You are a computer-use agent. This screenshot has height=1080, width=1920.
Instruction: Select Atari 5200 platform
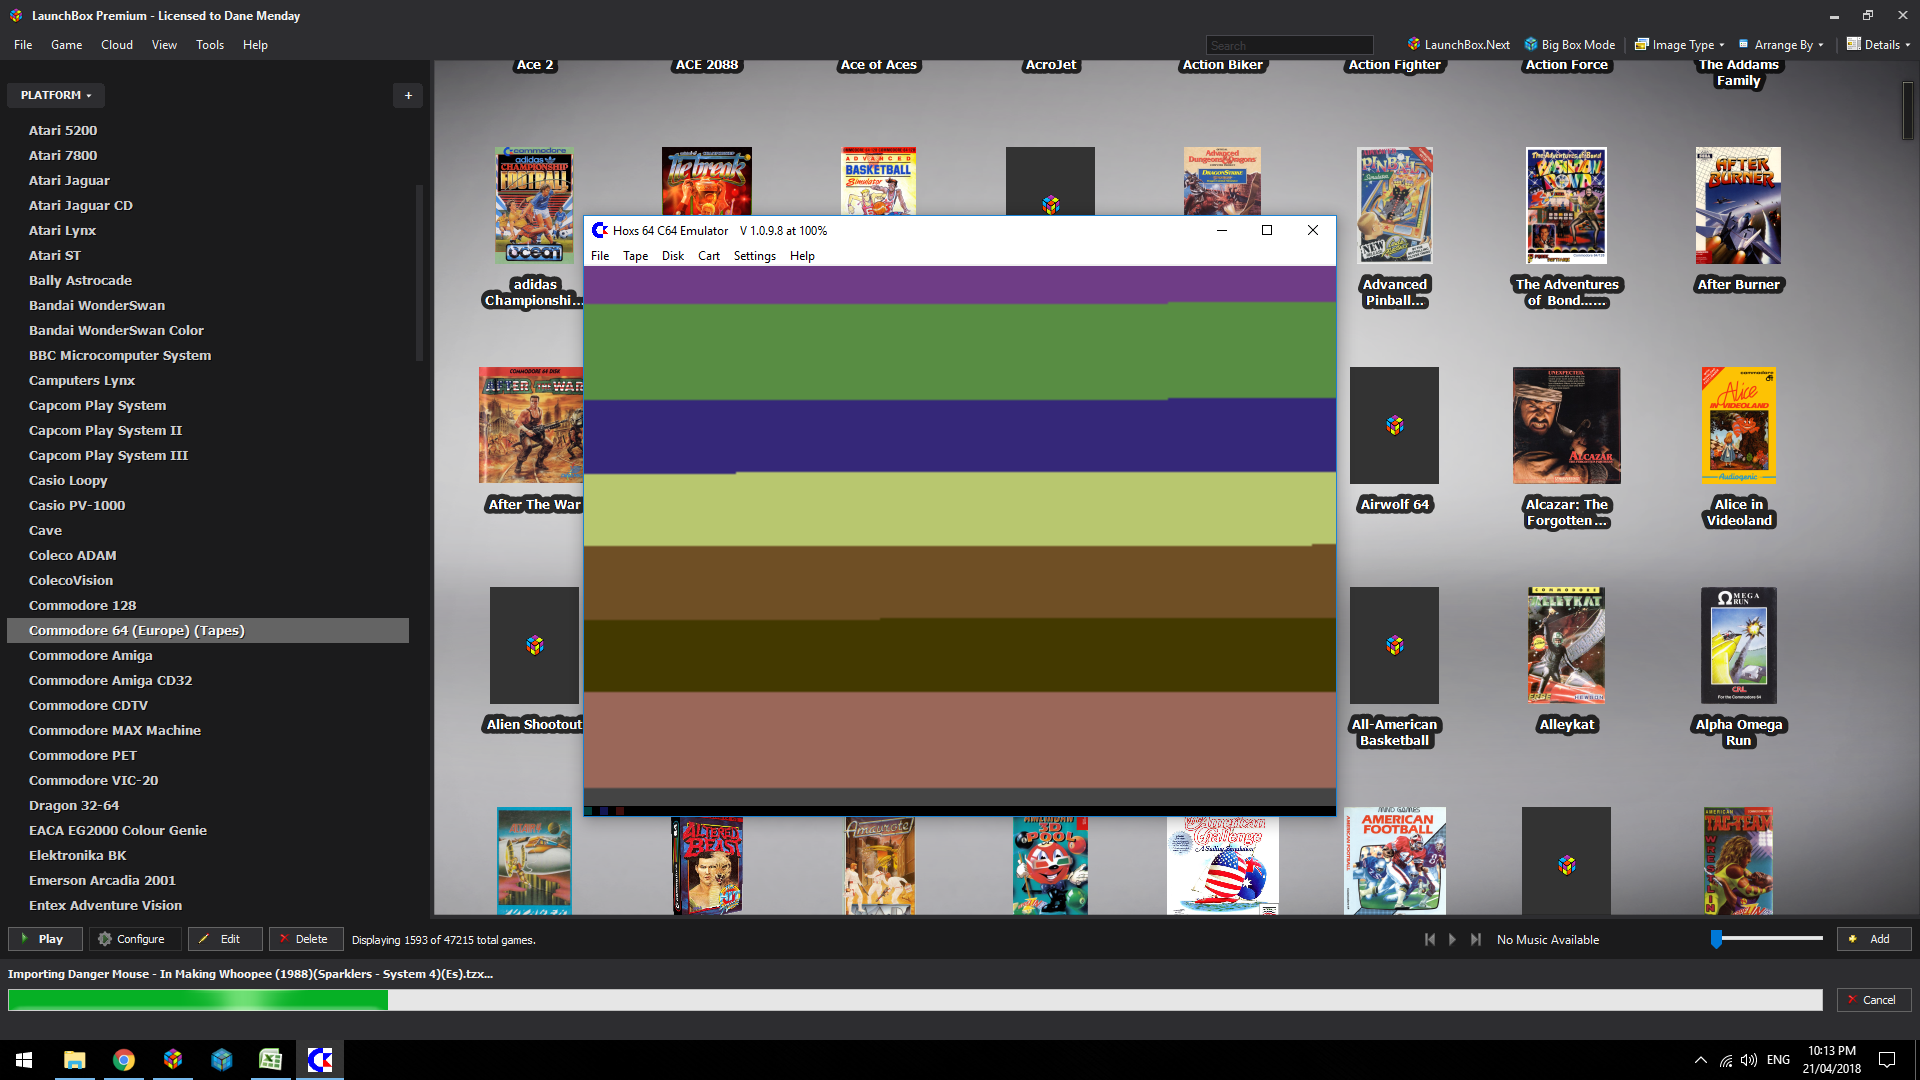[63, 130]
